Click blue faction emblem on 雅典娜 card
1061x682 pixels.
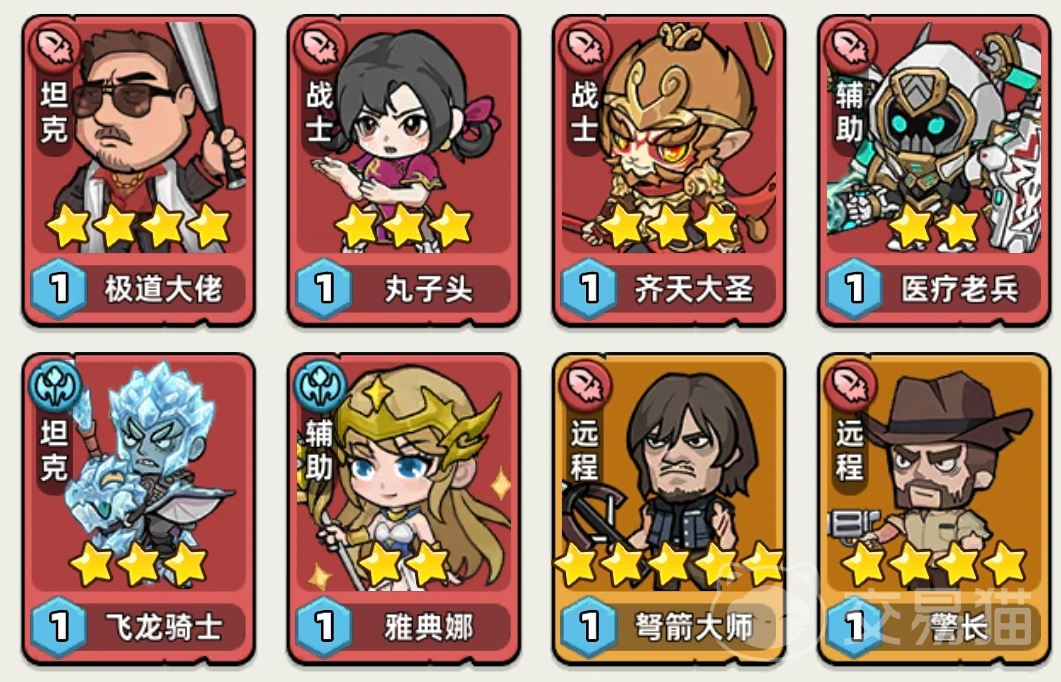(x=321, y=384)
